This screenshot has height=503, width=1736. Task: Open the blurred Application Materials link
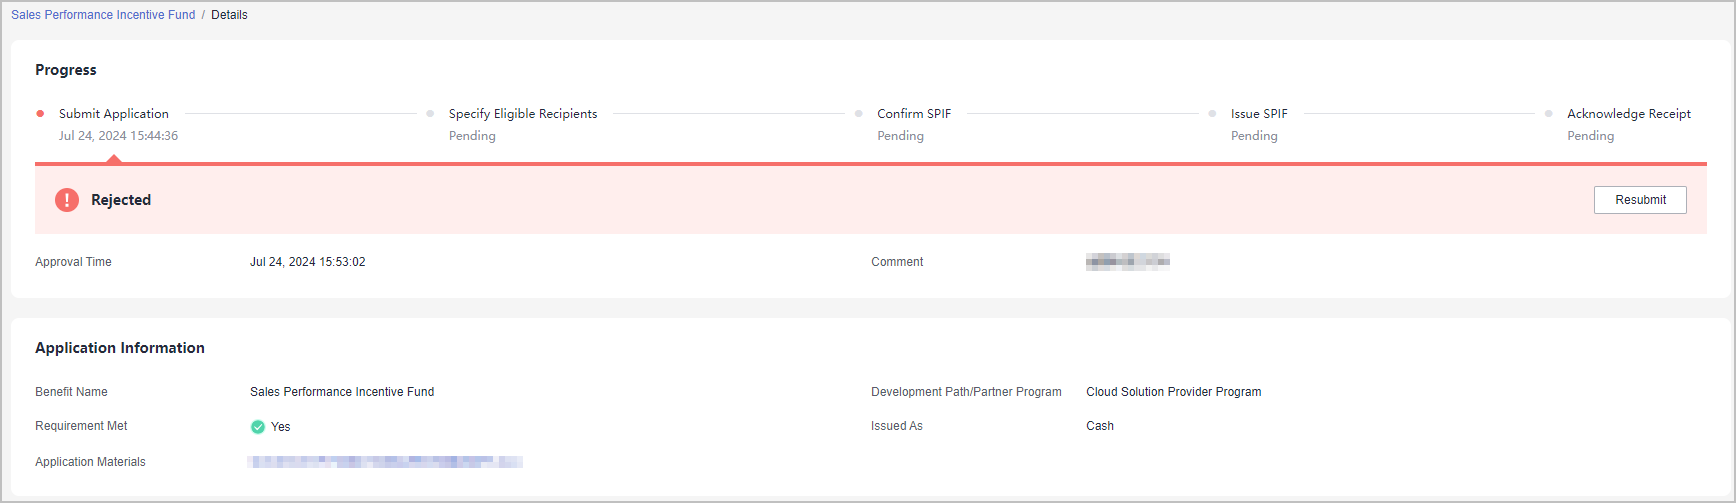tap(385, 462)
